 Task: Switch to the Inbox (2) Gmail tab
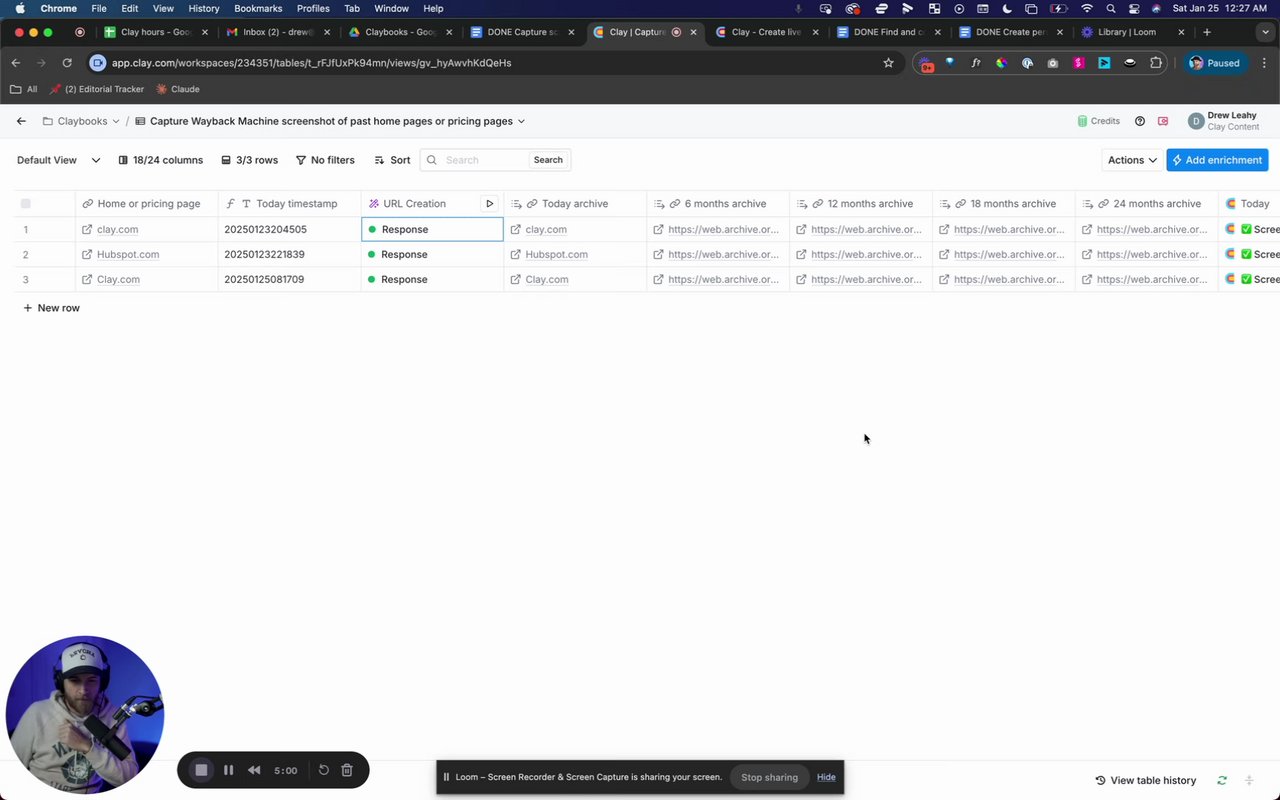[x=277, y=32]
